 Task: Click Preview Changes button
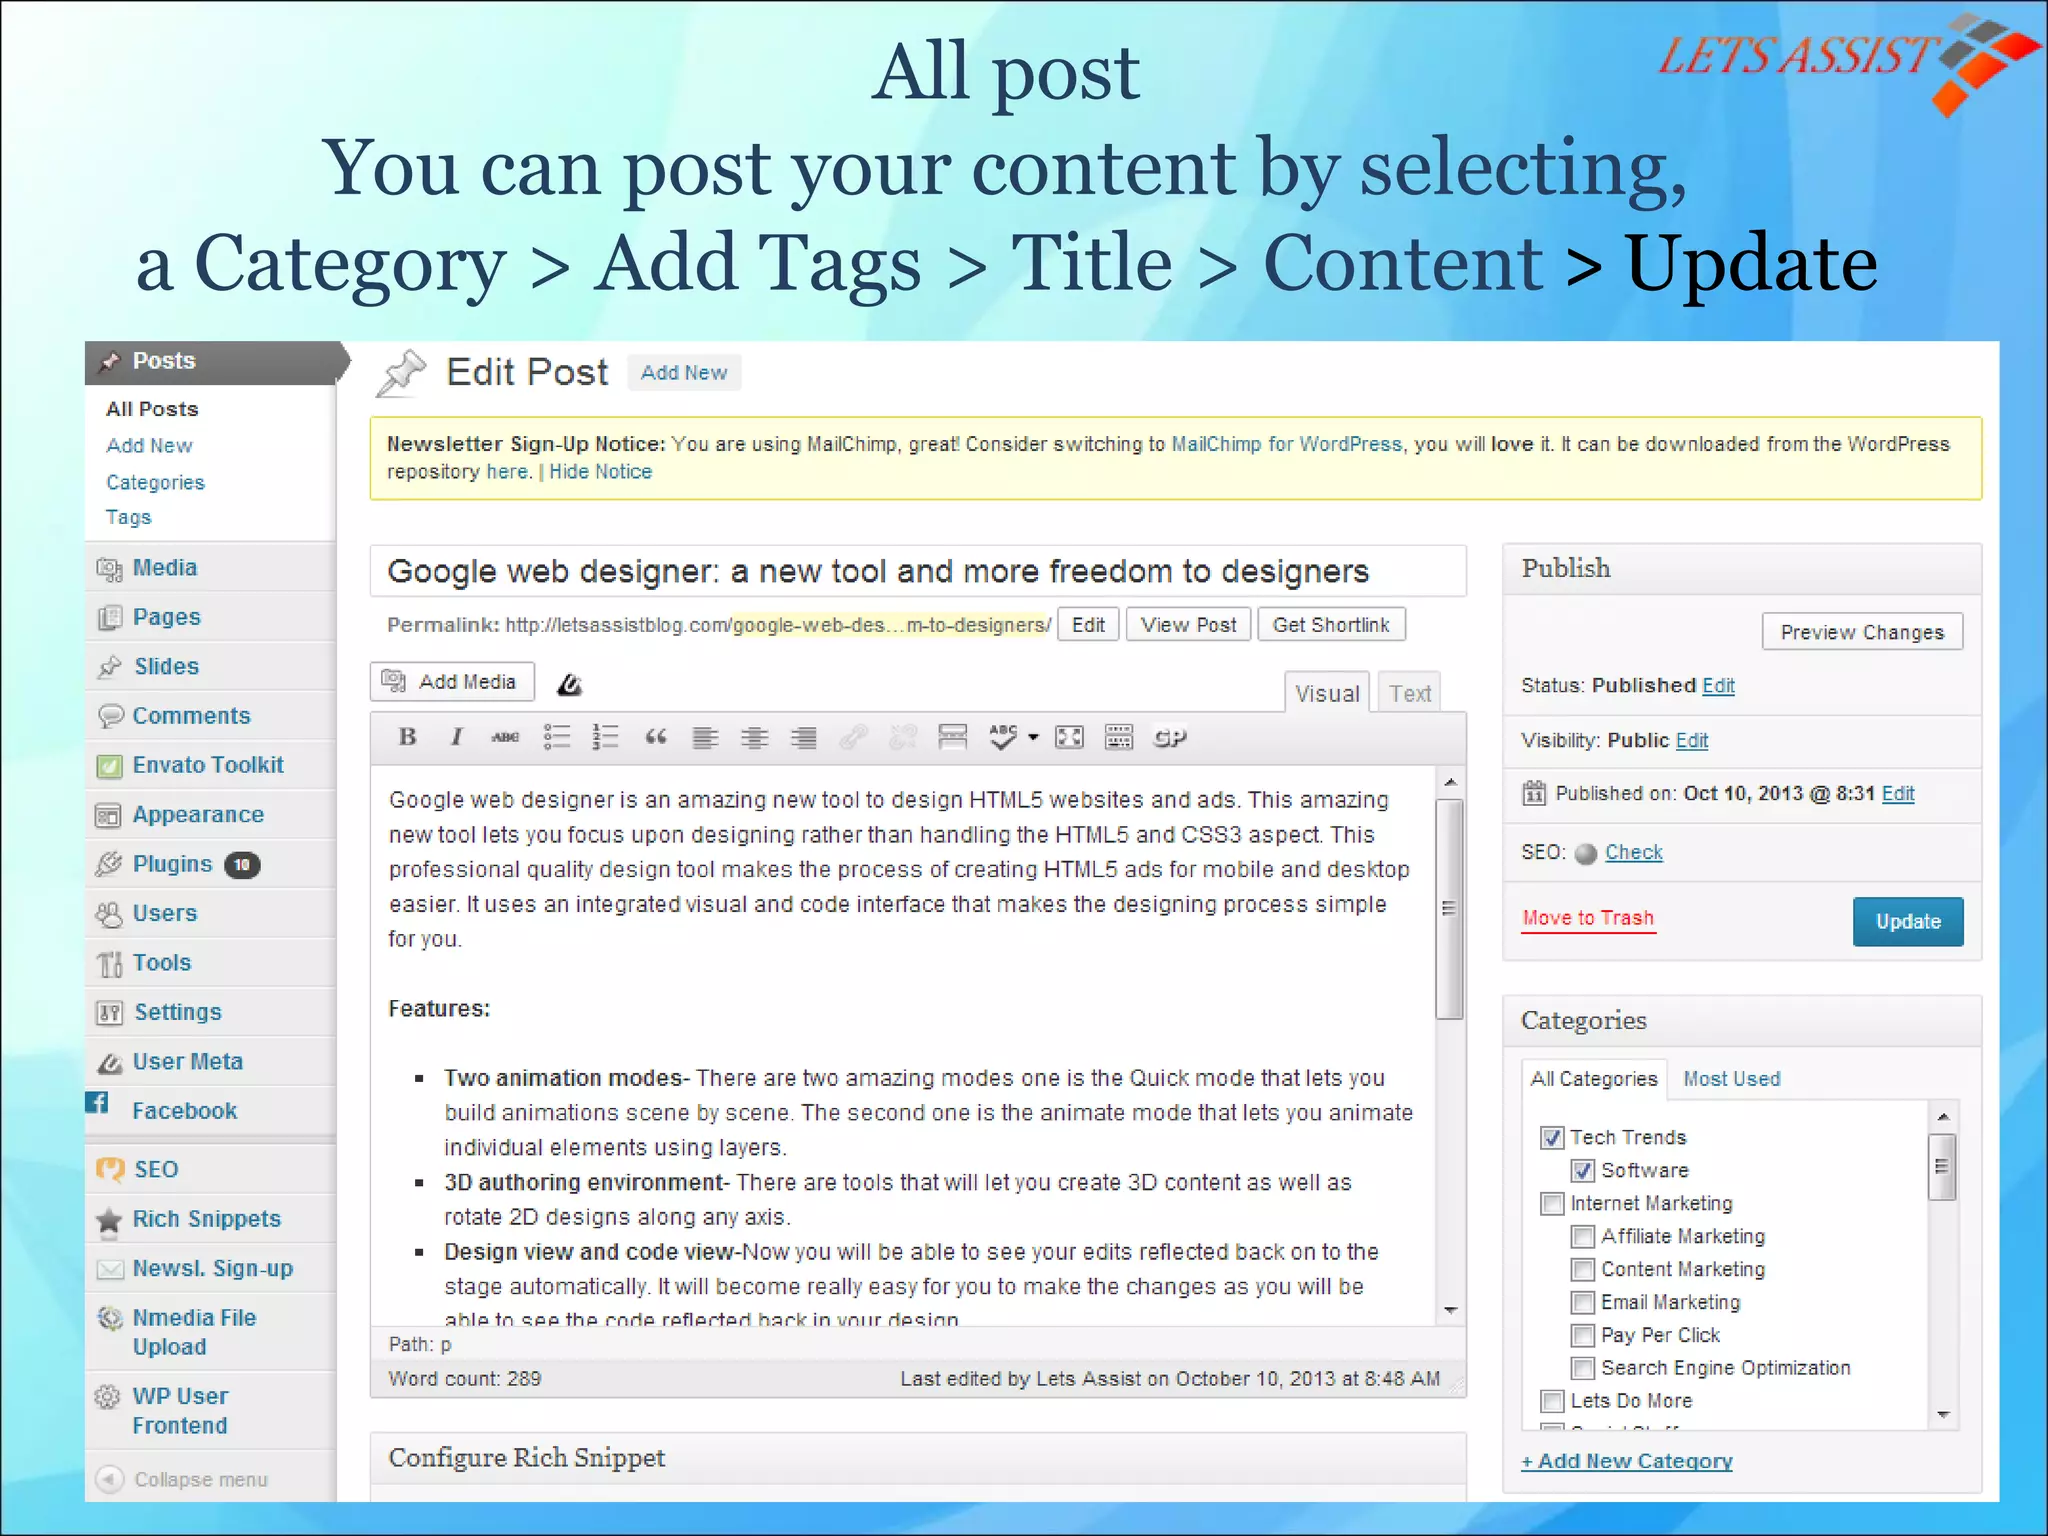coord(1862,632)
